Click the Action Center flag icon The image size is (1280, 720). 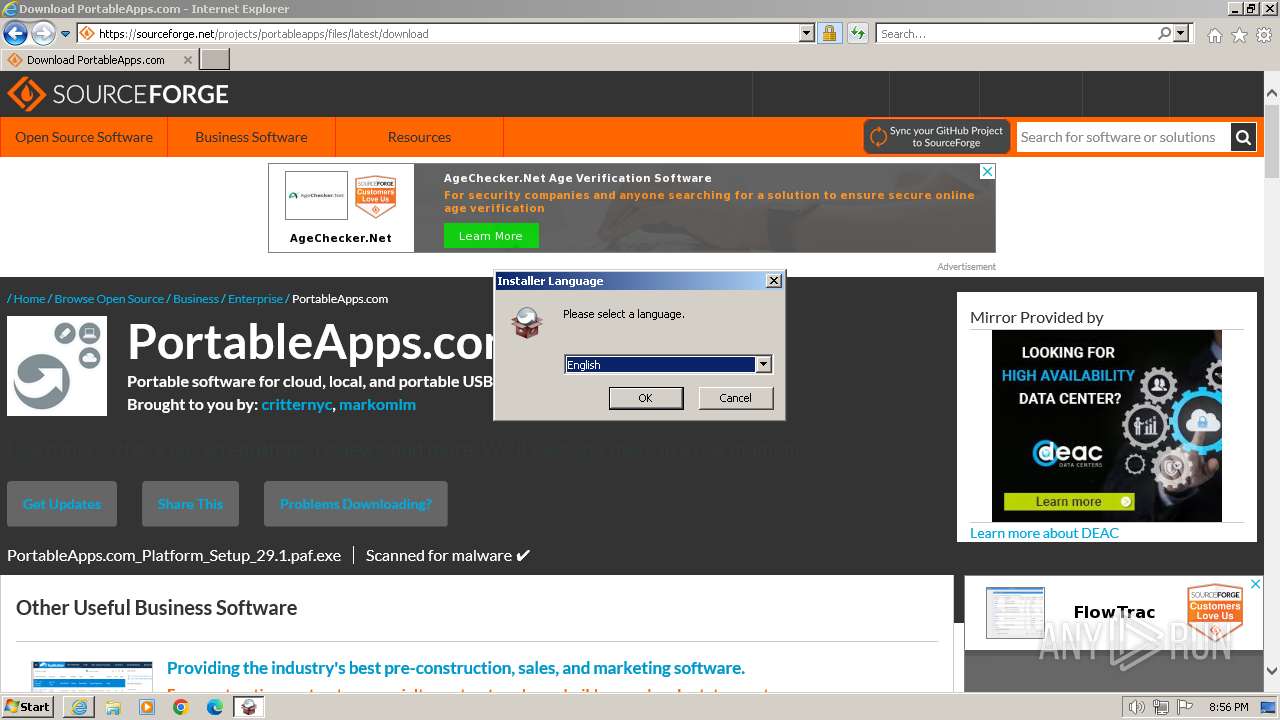(1185, 707)
